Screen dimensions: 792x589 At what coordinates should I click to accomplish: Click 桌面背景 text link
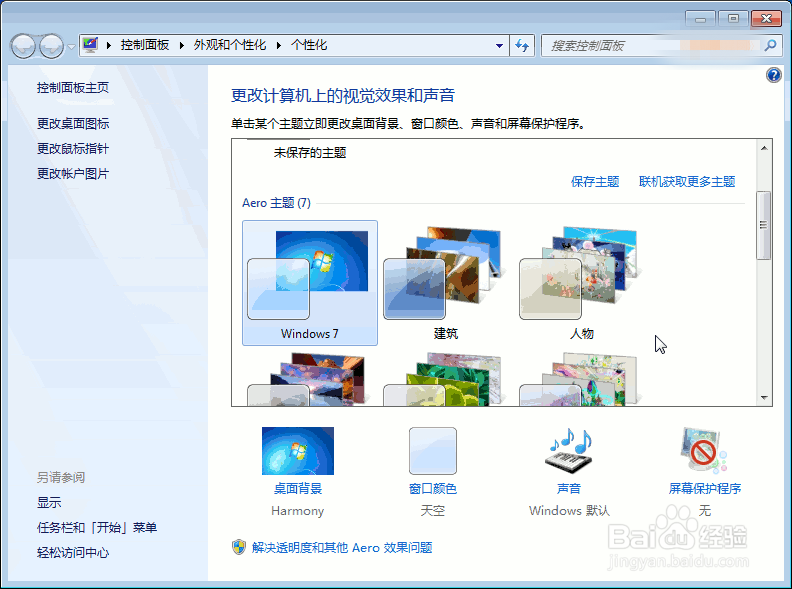point(298,488)
